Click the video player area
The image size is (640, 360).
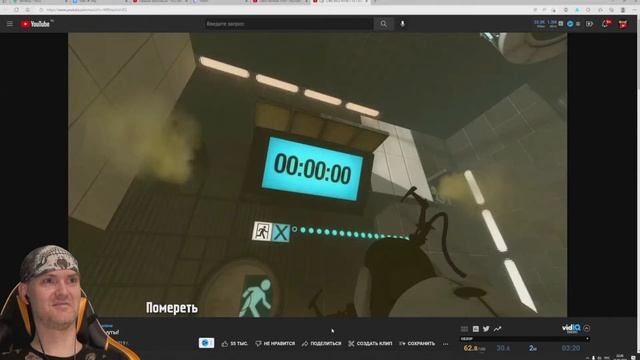[x=317, y=175]
